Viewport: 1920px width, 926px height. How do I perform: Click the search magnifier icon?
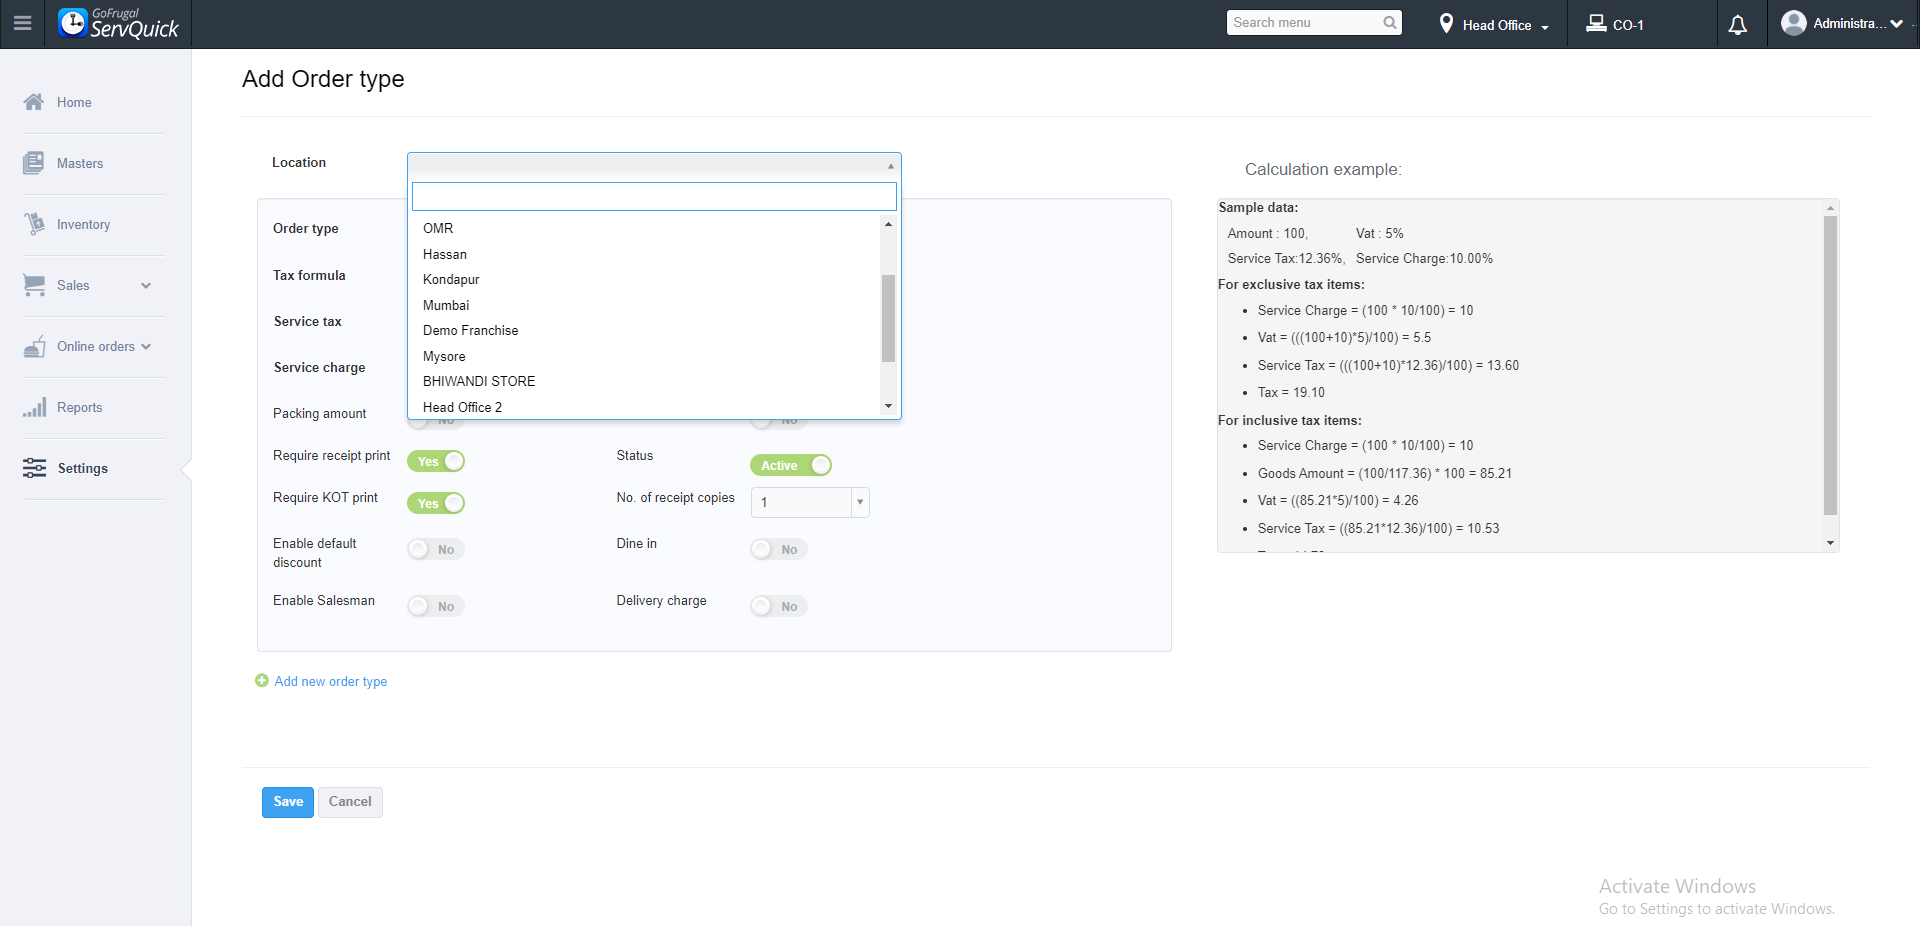coord(1390,23)
